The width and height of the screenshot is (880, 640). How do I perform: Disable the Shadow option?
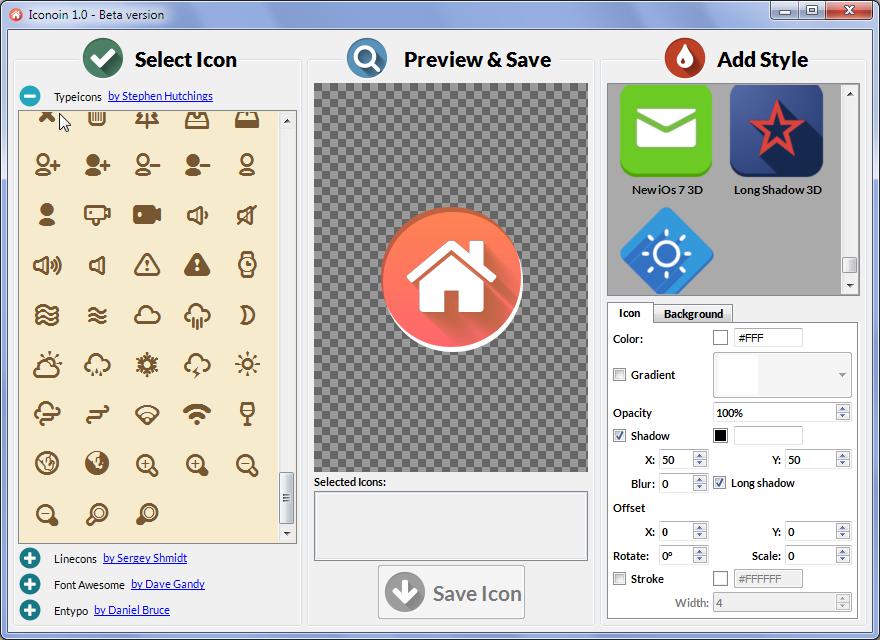621,435
